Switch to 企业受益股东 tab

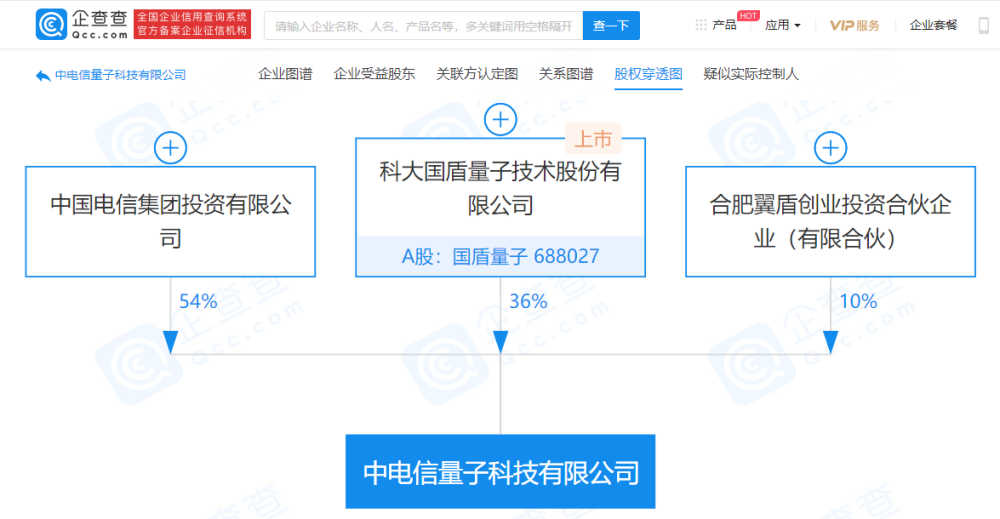(x=374, y=74)
